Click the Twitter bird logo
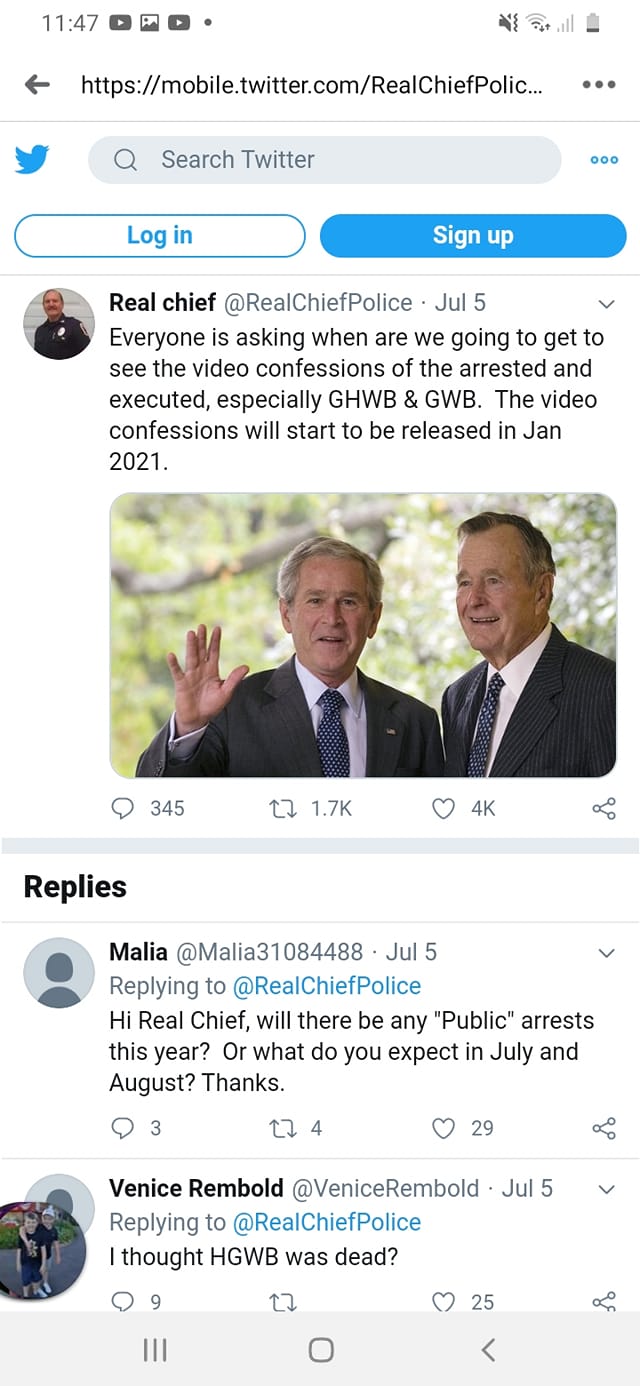 [x=32, y=159]
